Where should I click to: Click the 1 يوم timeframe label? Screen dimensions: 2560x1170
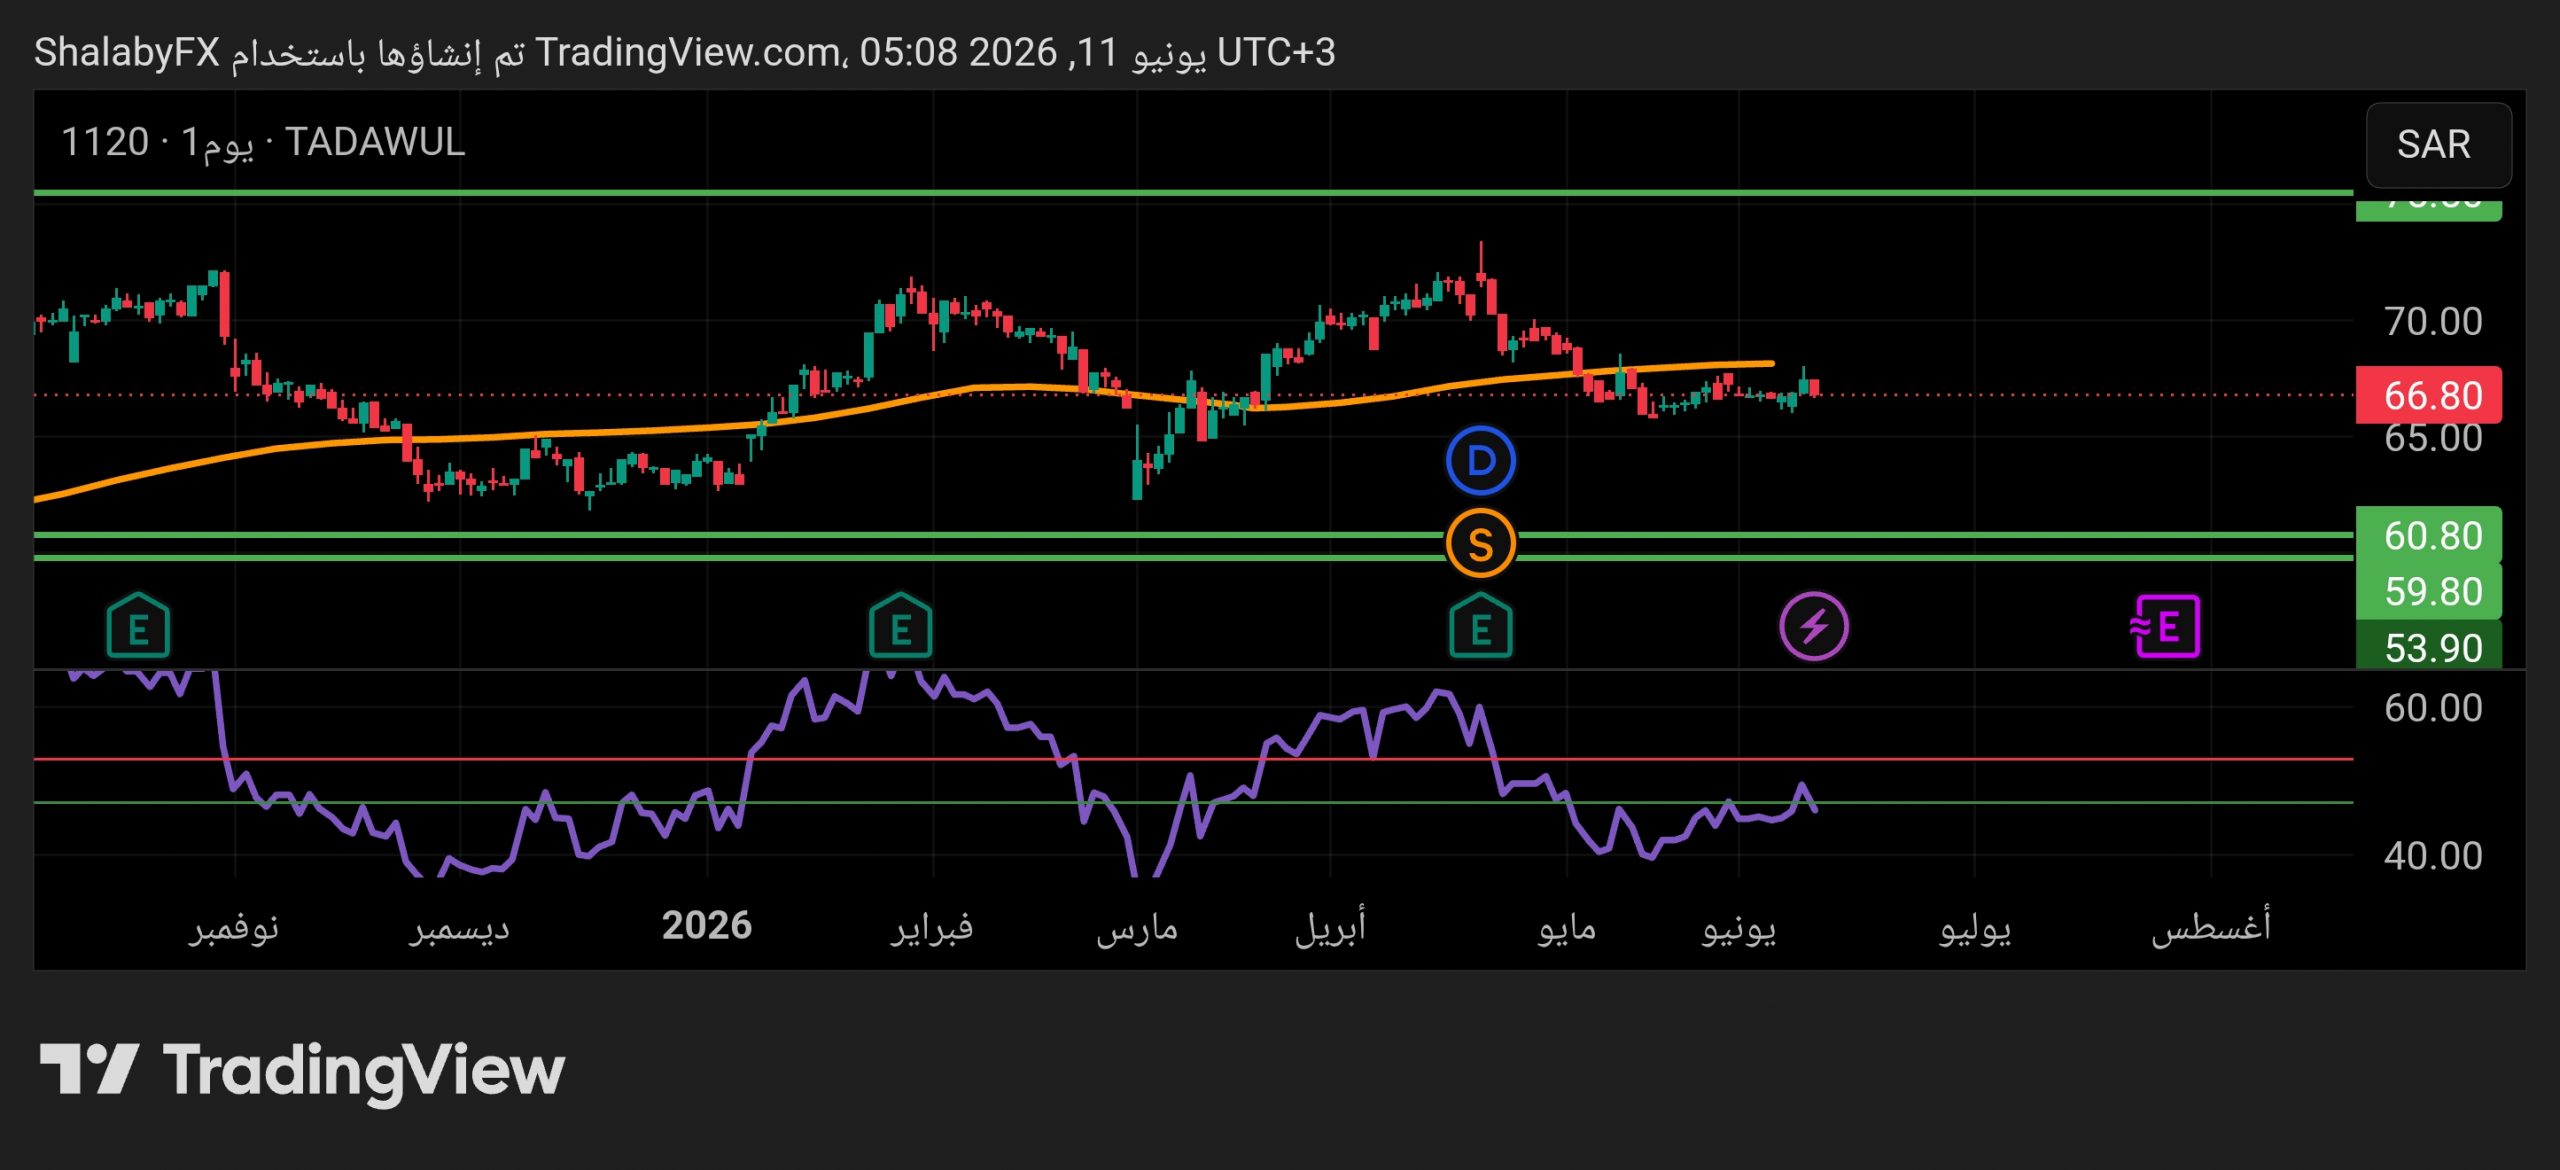pos(217,143)
